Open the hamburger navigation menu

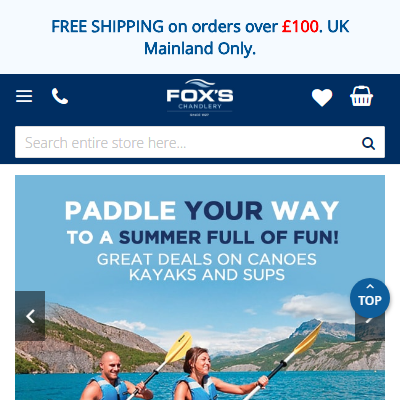pyautogui.click(x=24, y=96)
